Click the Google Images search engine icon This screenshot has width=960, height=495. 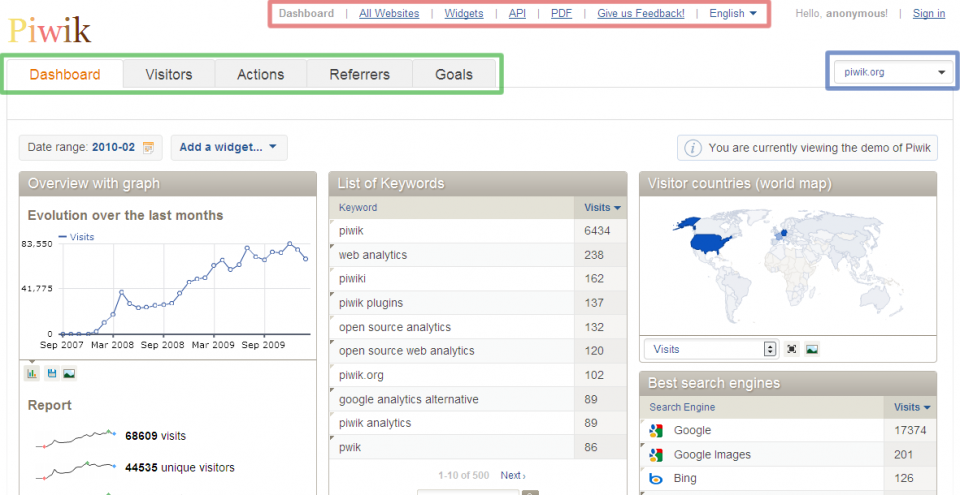(656, 455)
